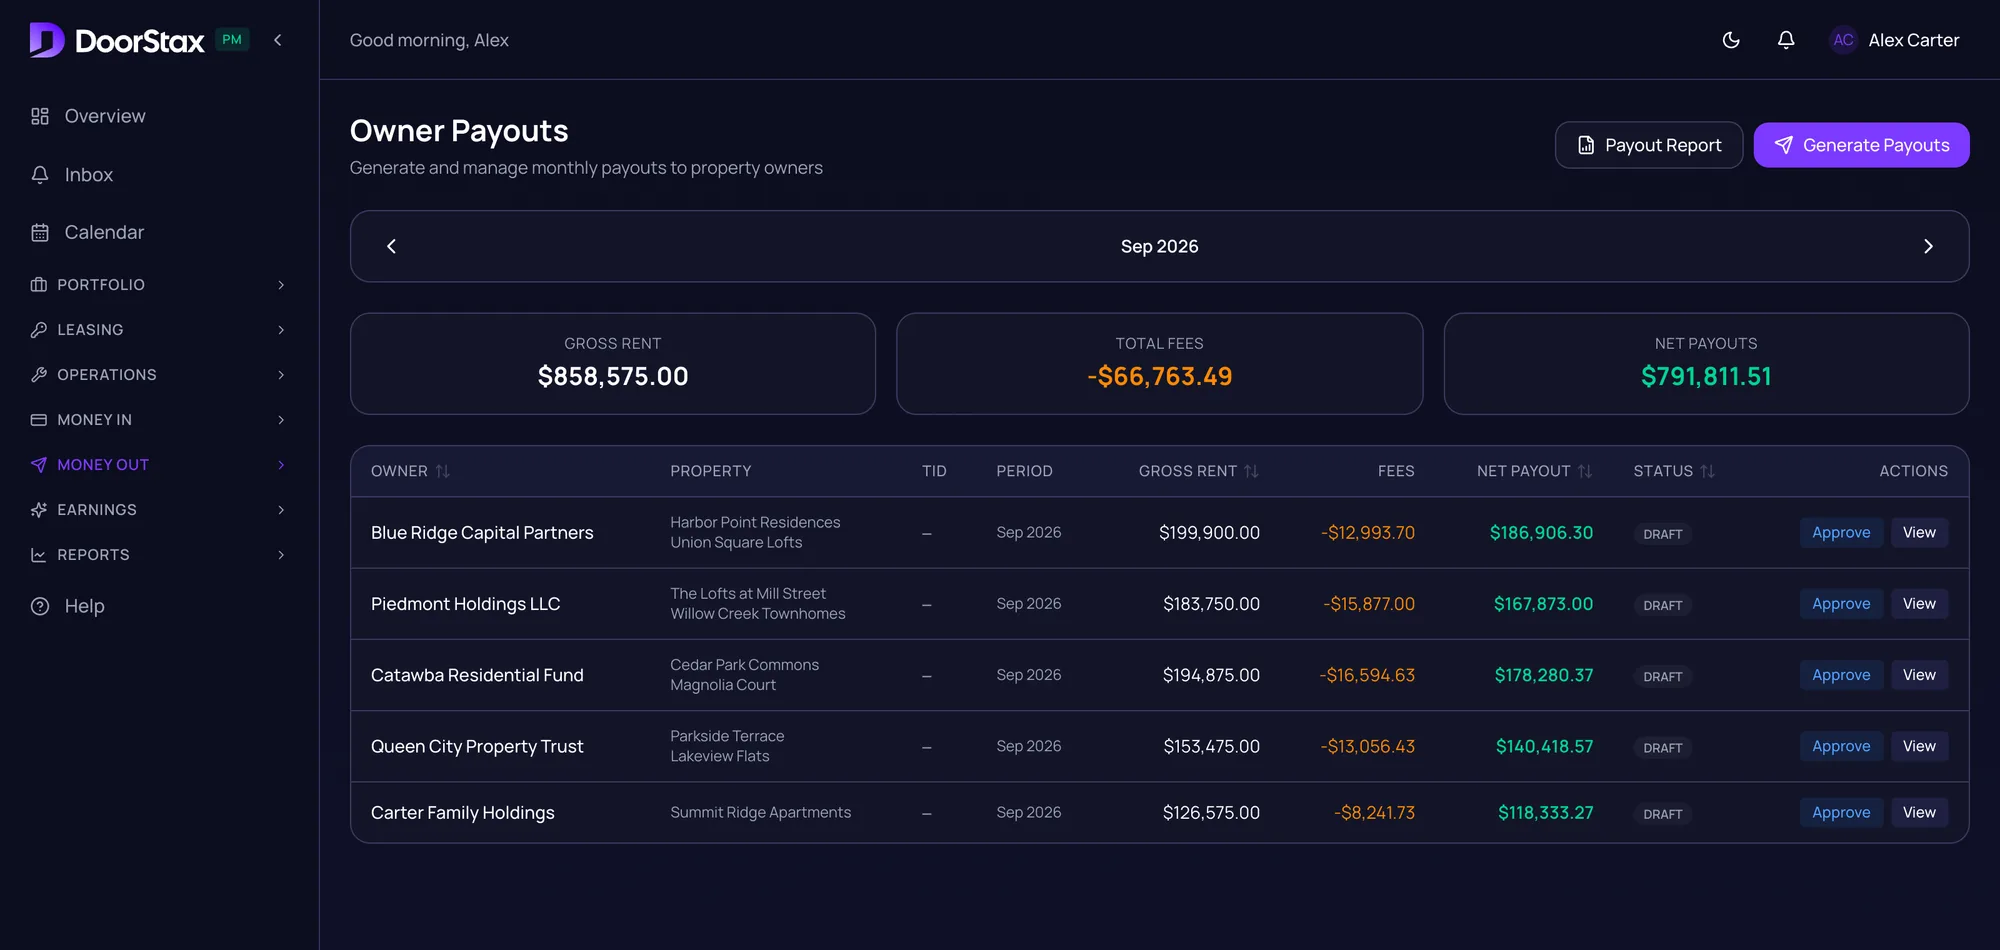
Task: Go to next month arrow
Action: coord(1928,246)
